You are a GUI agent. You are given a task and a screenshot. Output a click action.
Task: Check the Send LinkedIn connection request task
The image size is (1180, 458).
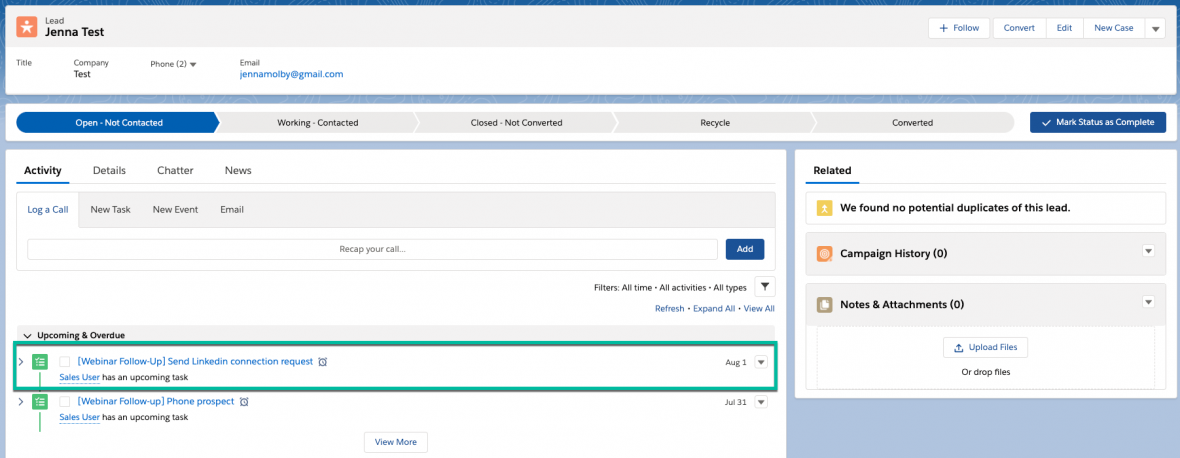[65, 362]
